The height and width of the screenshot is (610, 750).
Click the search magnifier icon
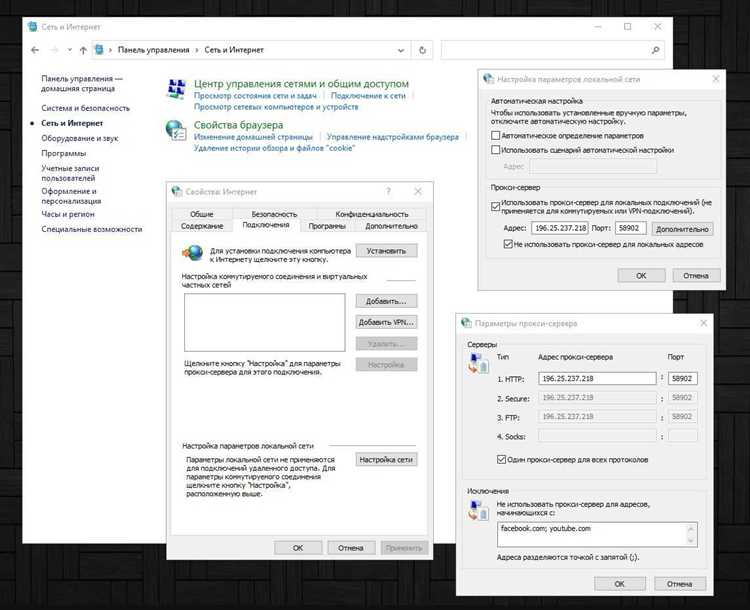(x=655, y=50)
